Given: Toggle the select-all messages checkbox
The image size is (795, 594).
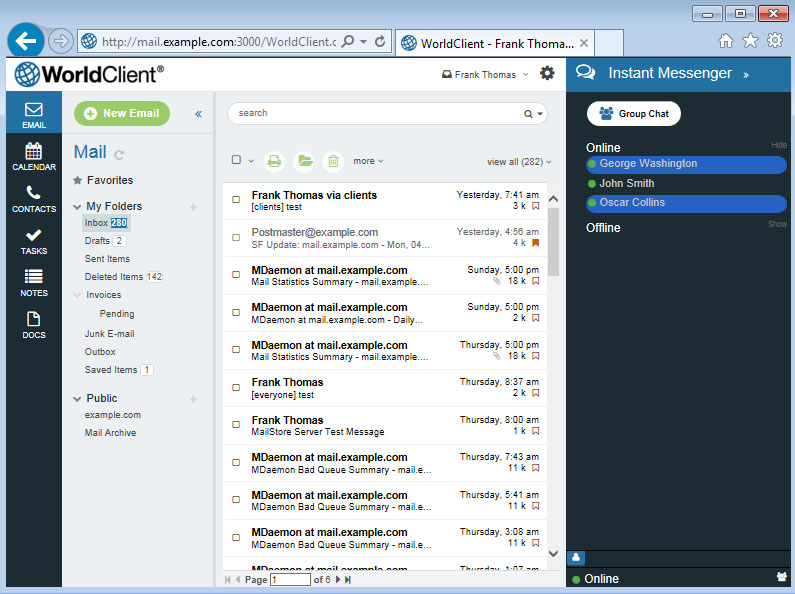Looking at the screenshot, I should click(237, 160).
